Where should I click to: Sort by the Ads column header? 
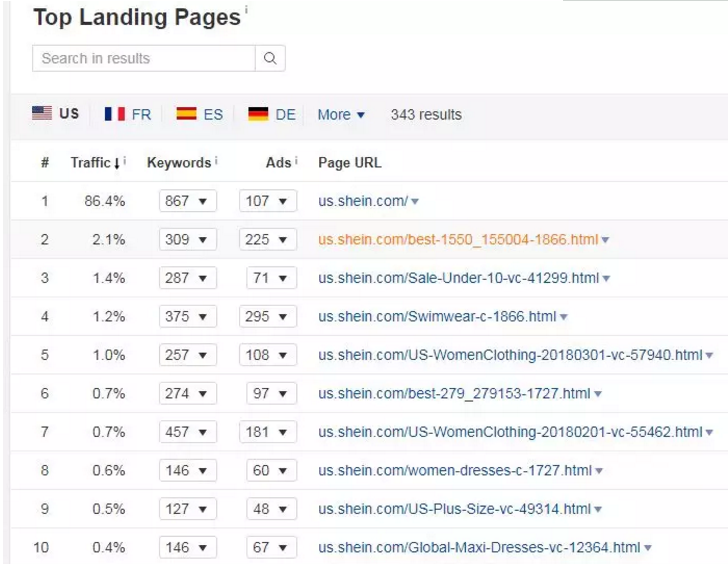tap(279, 162)
